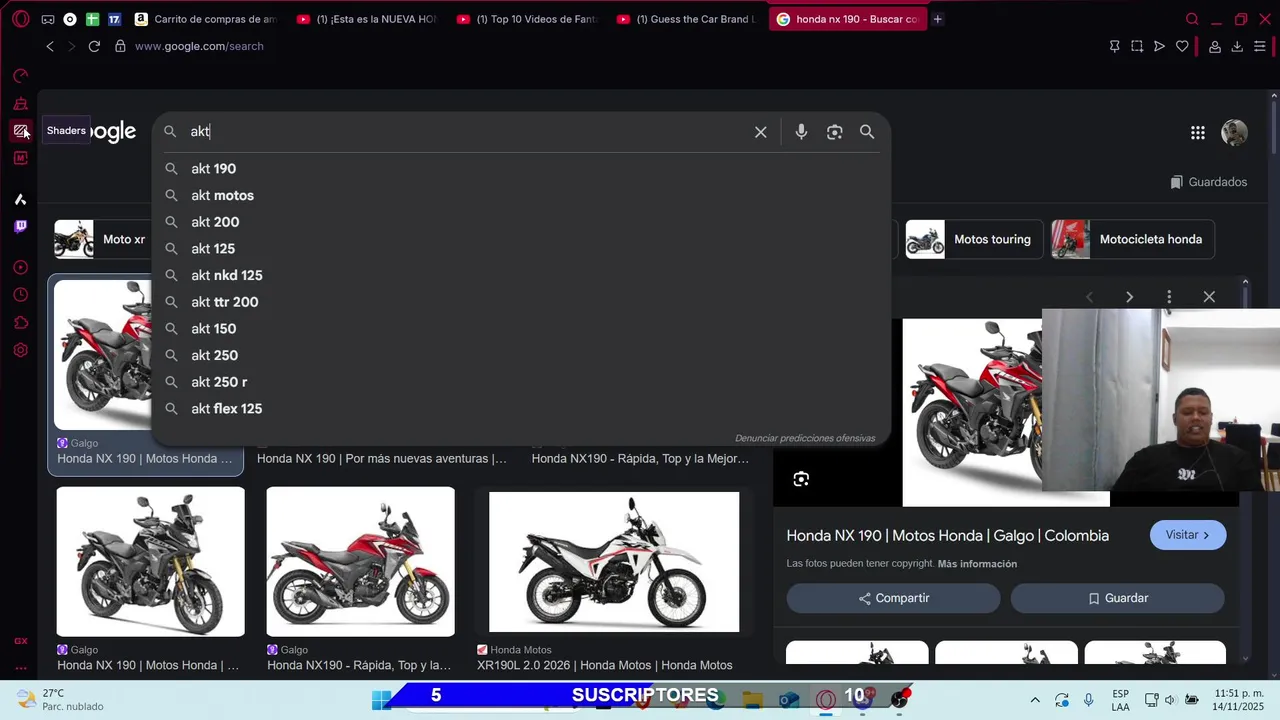Click the Visitar button
Image resolution: width=1280 pixels, height=720 pixels.
click(1188, 535)
